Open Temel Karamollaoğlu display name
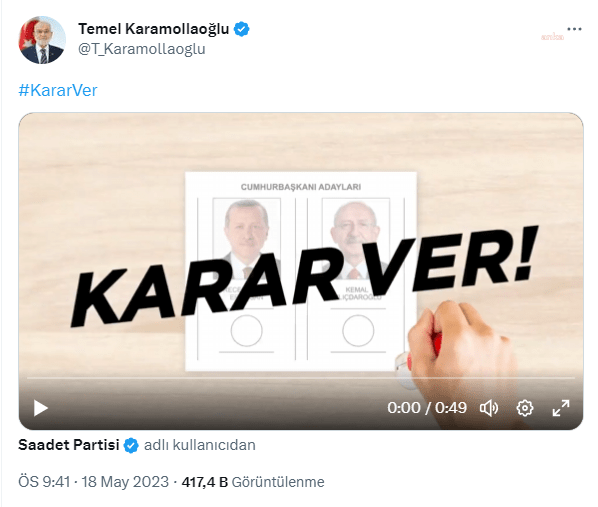Viewport: 598px width, 507px height. pyautogui.click(x=153, y=29)
